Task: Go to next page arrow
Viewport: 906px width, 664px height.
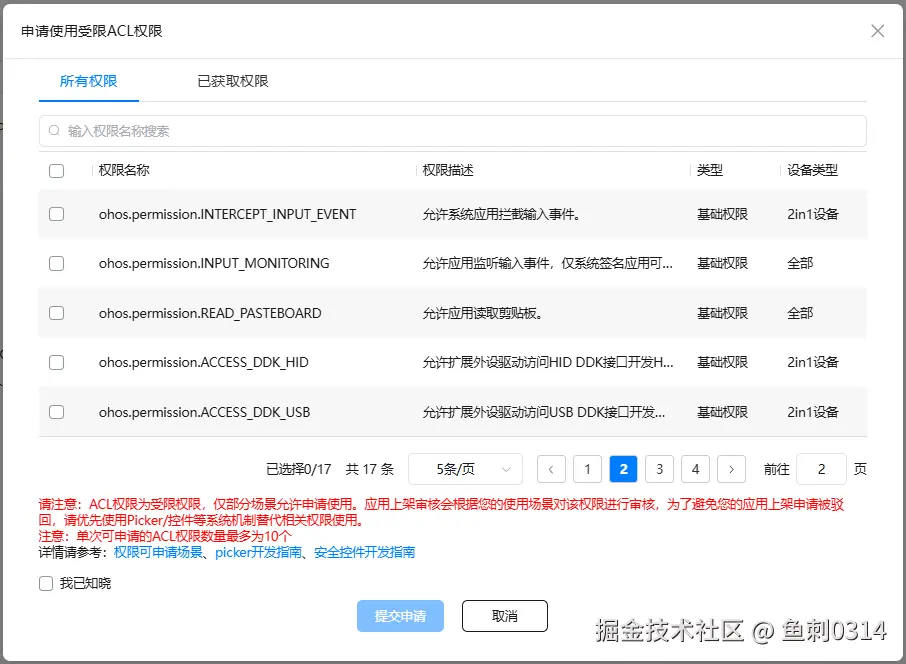Action: pyautogui.click(x=731, y=469)
